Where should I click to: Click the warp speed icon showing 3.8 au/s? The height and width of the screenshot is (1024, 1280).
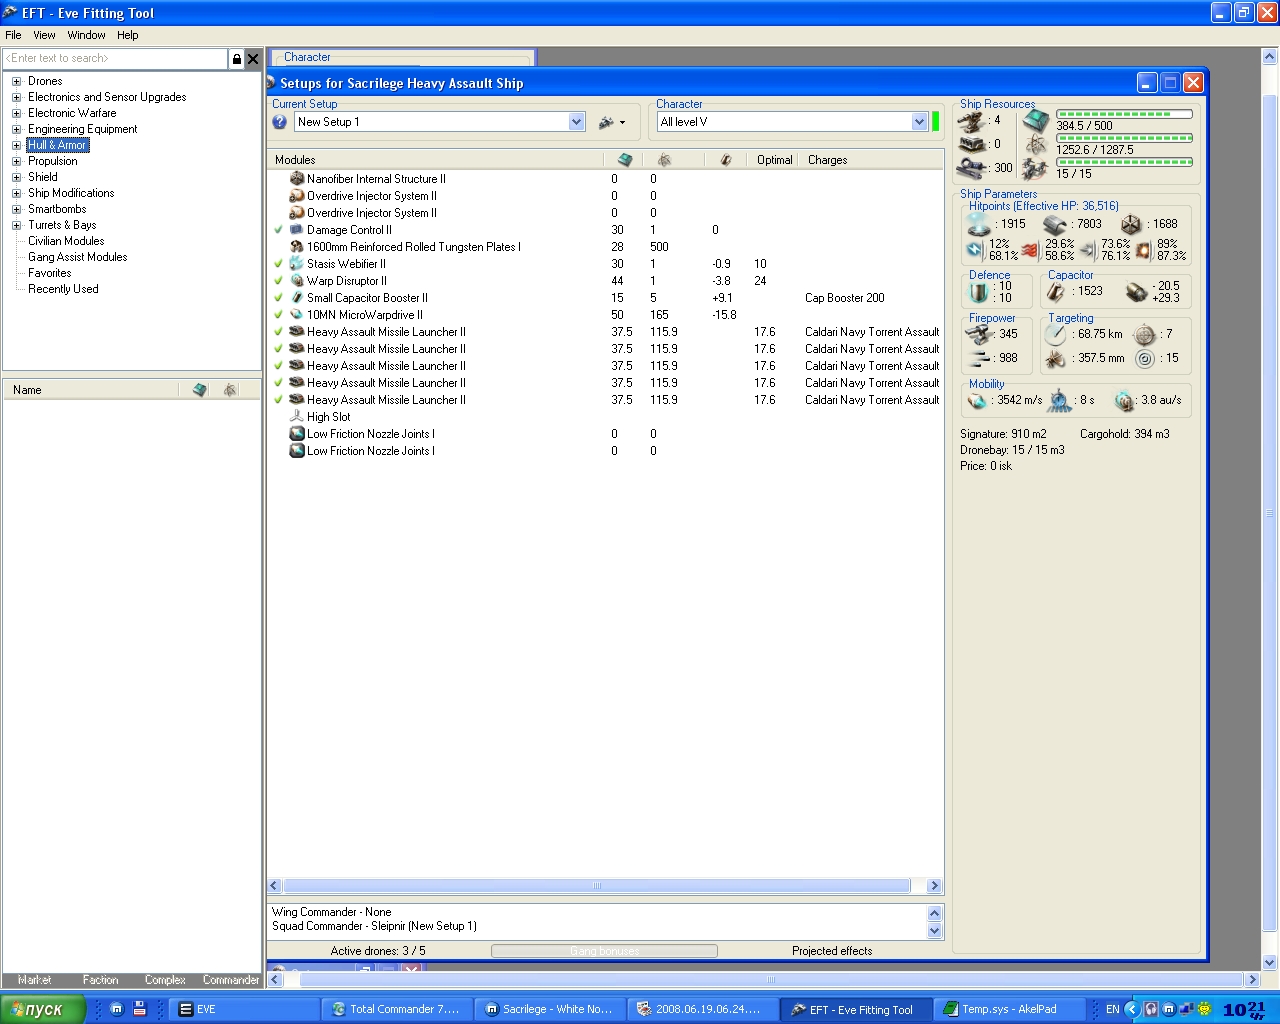[1126, 400]
